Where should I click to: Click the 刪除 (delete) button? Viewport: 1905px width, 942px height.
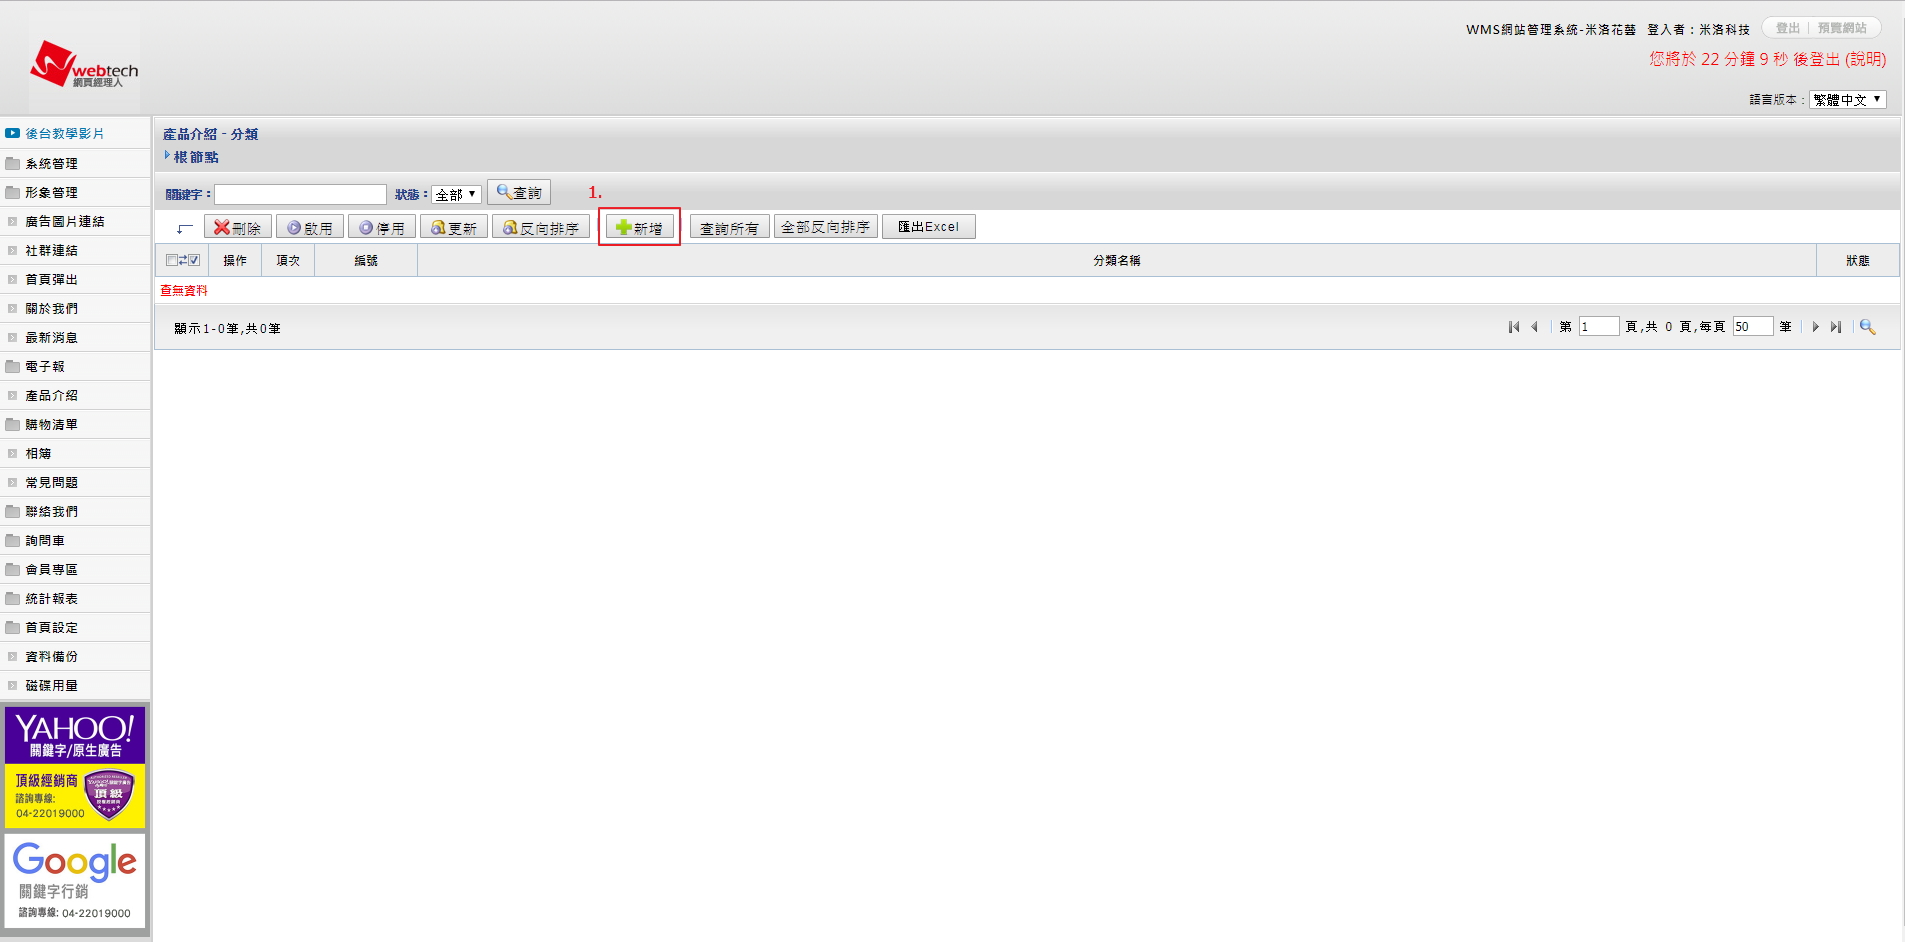[x=238, y=228]
